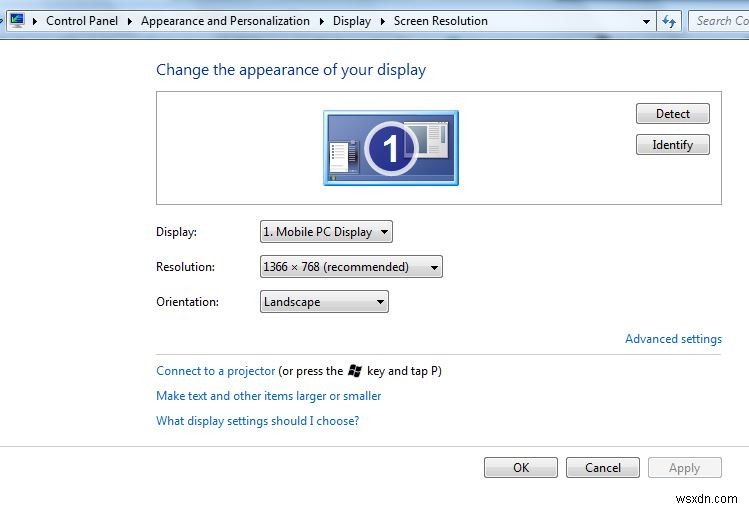Open Connect to a projector link
Image resolution: width=749 pixels, height=509 pixels.
click(215, 371)
